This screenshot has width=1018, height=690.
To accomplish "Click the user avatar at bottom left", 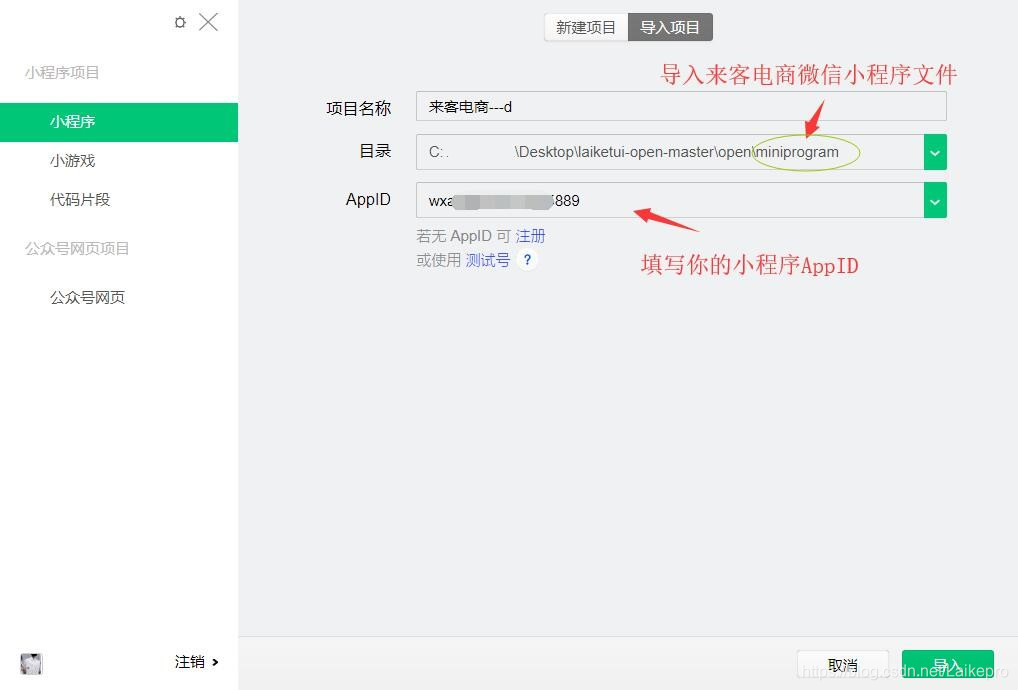I will coord(31,663).
